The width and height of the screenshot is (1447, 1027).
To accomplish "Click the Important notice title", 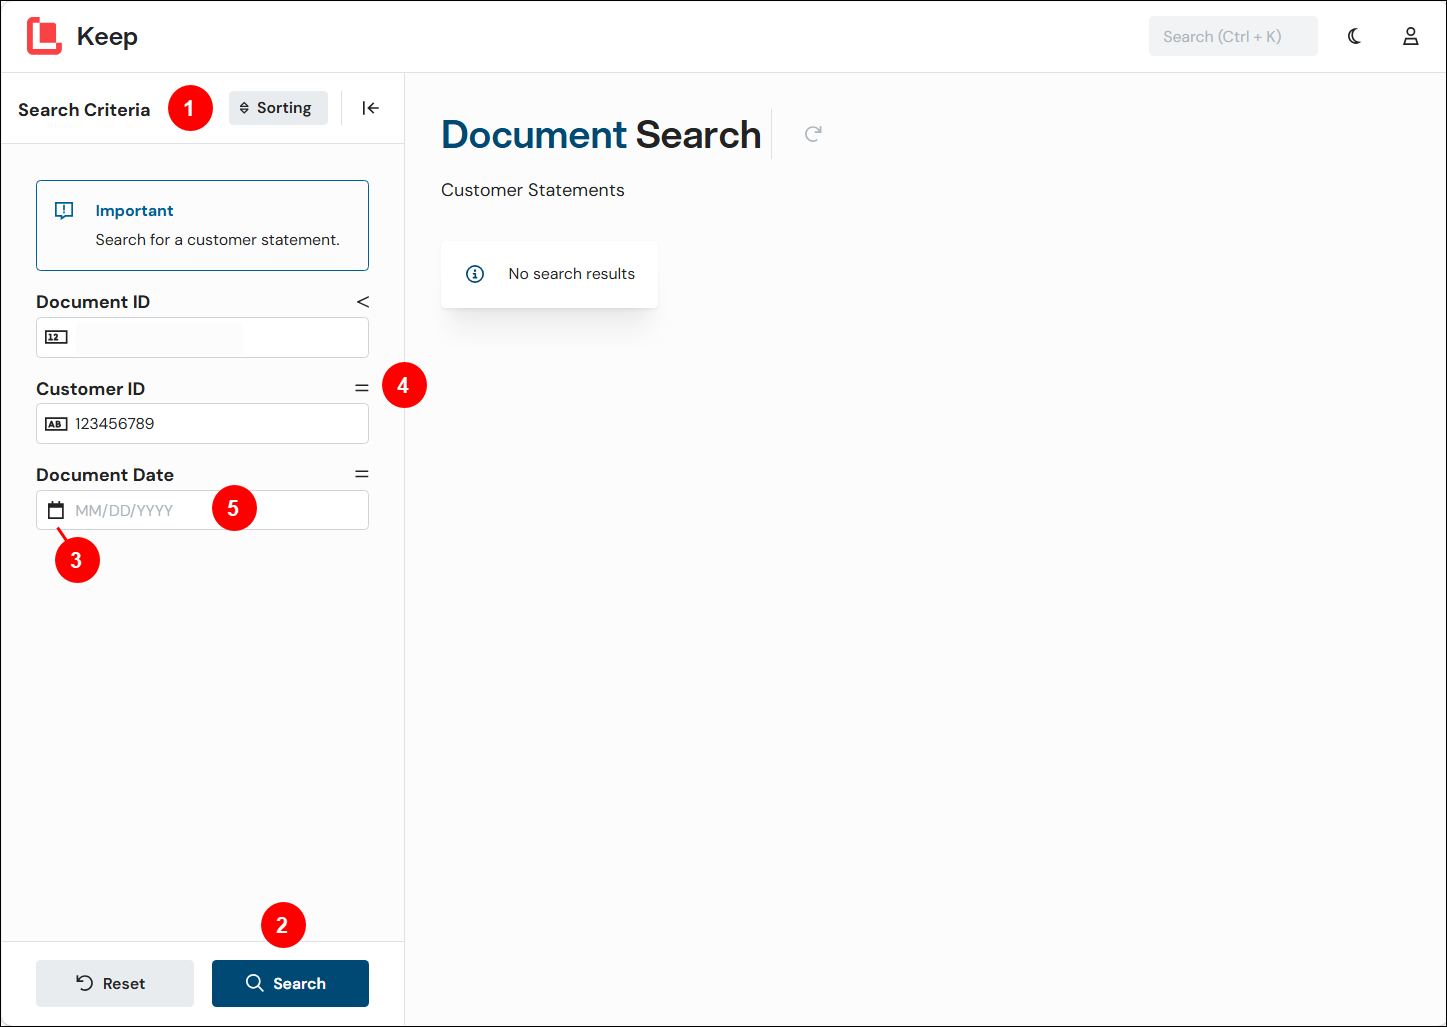I will click(134, 210).
